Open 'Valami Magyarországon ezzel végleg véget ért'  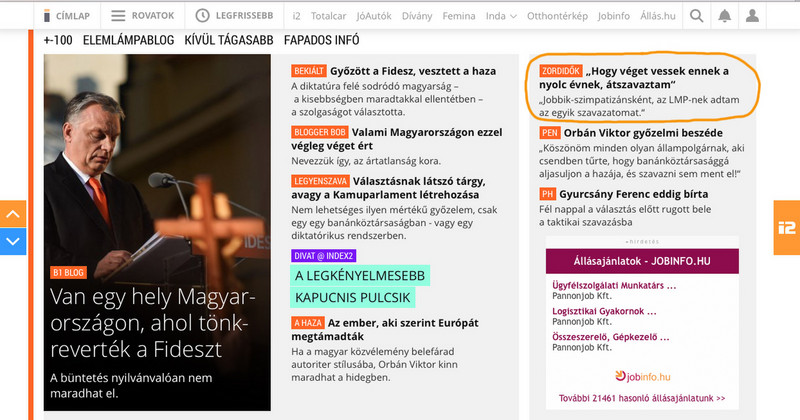pos(397,139)
